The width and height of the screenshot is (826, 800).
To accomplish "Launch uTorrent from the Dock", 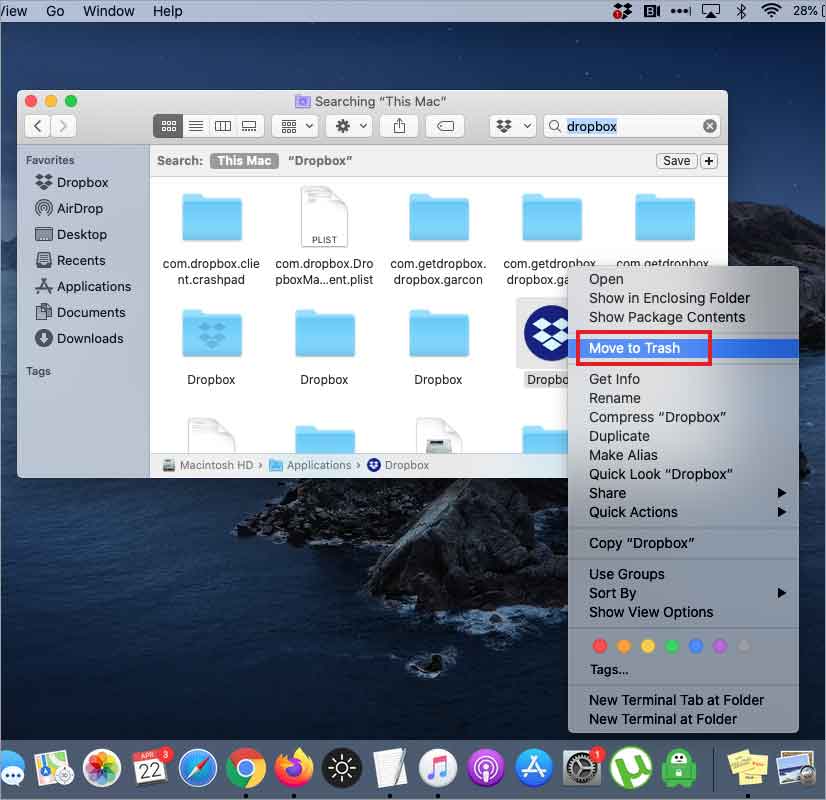I will coord(630,769).
